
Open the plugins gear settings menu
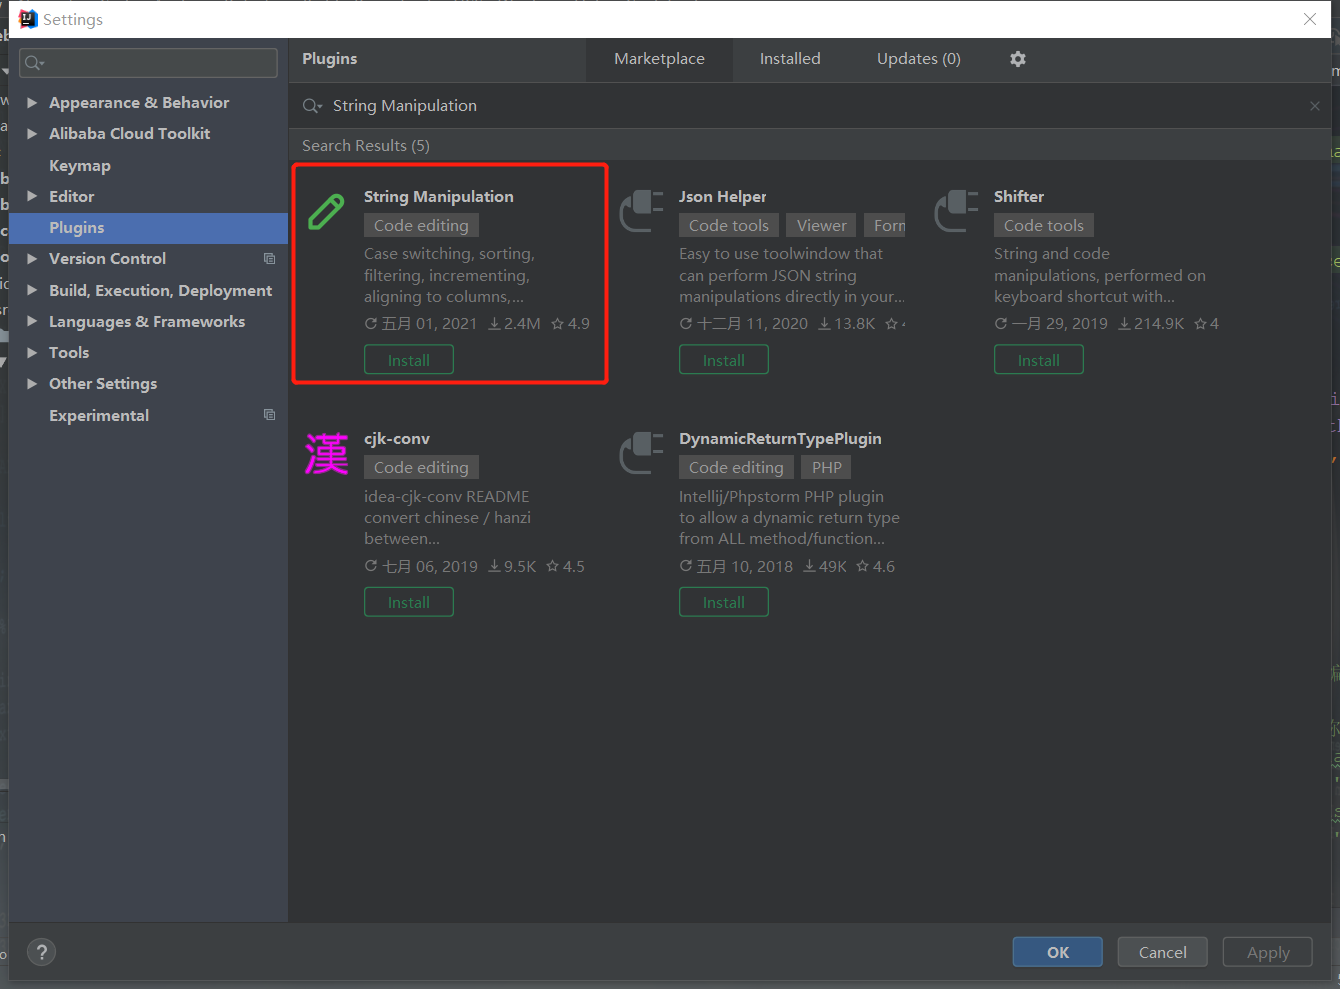point(1018,59)
